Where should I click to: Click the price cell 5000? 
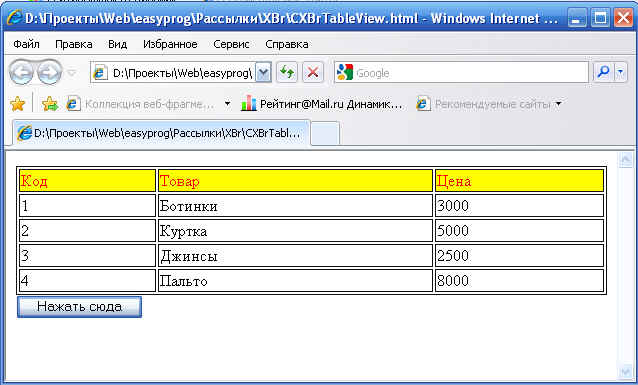click(519, 231)
